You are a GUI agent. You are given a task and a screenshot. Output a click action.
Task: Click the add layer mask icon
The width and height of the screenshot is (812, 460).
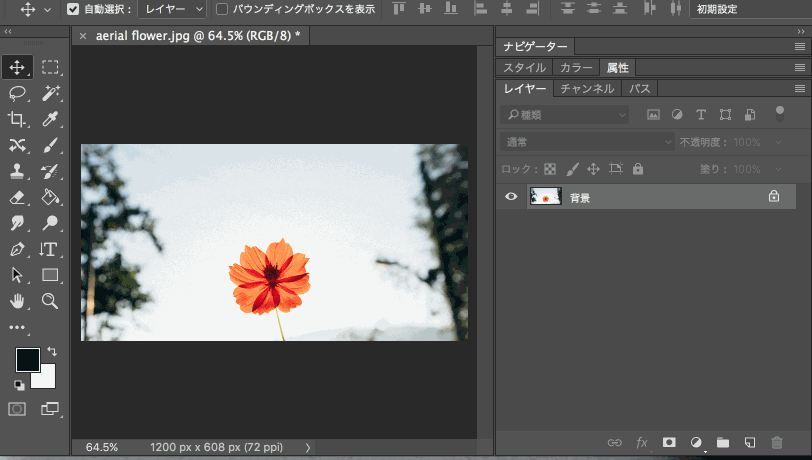(x=669, y=442)
